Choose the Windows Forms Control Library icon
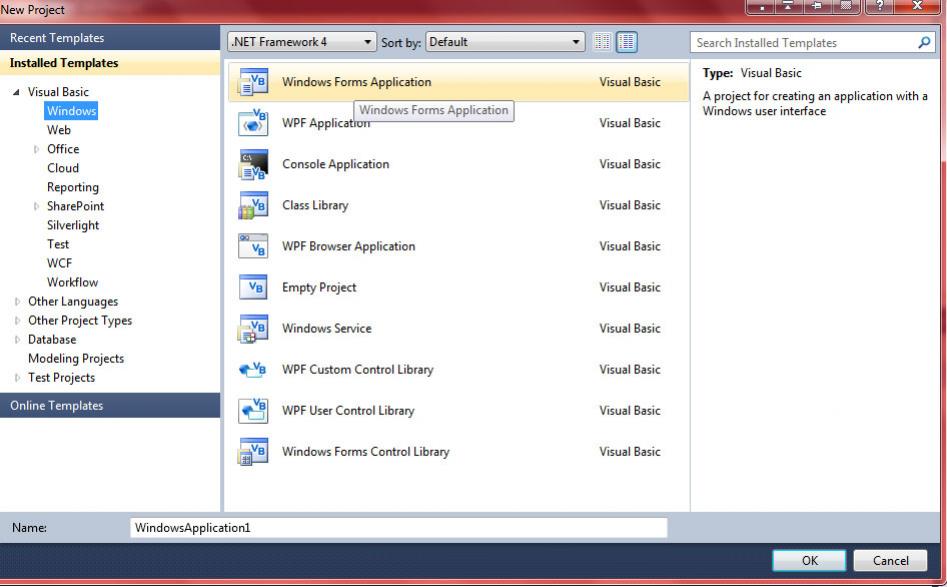Screen dimensions: 947x587 pyautogui.click(x=253, y=452)
